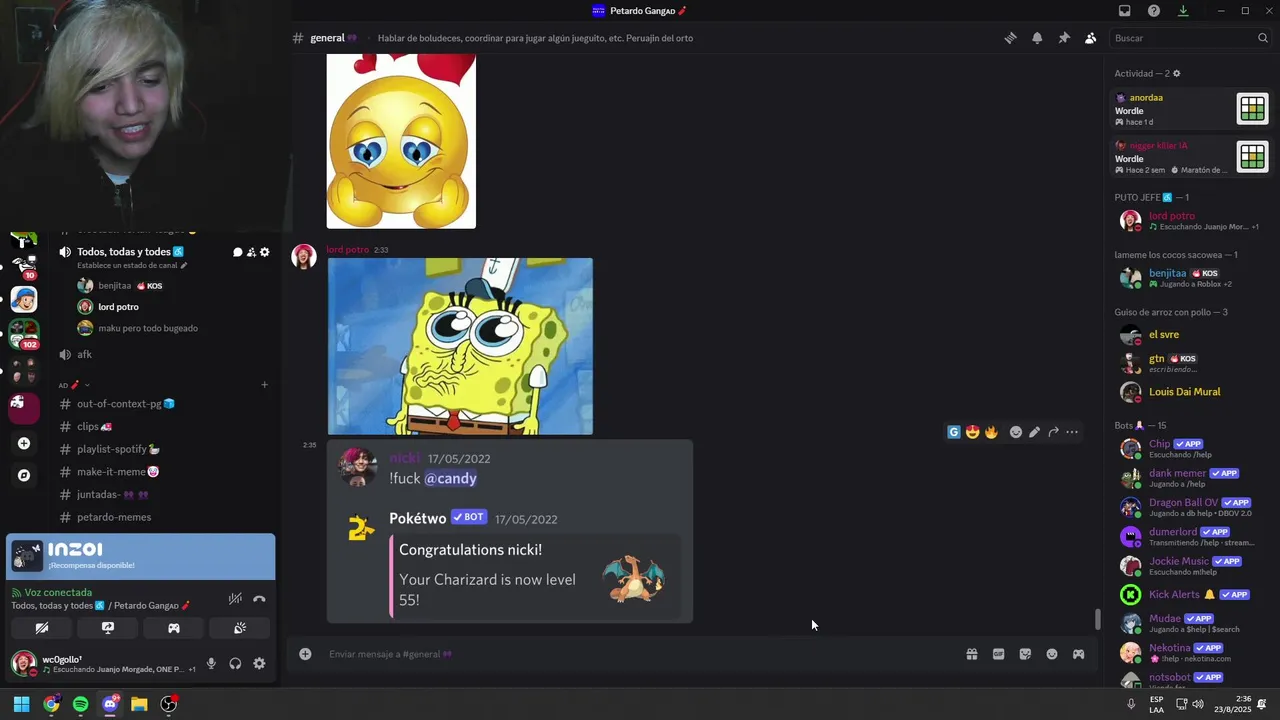The width and height of the screenshot is (1280, 720).
Task: Open the heart-eyes emoji image
Action: point(401,141)
